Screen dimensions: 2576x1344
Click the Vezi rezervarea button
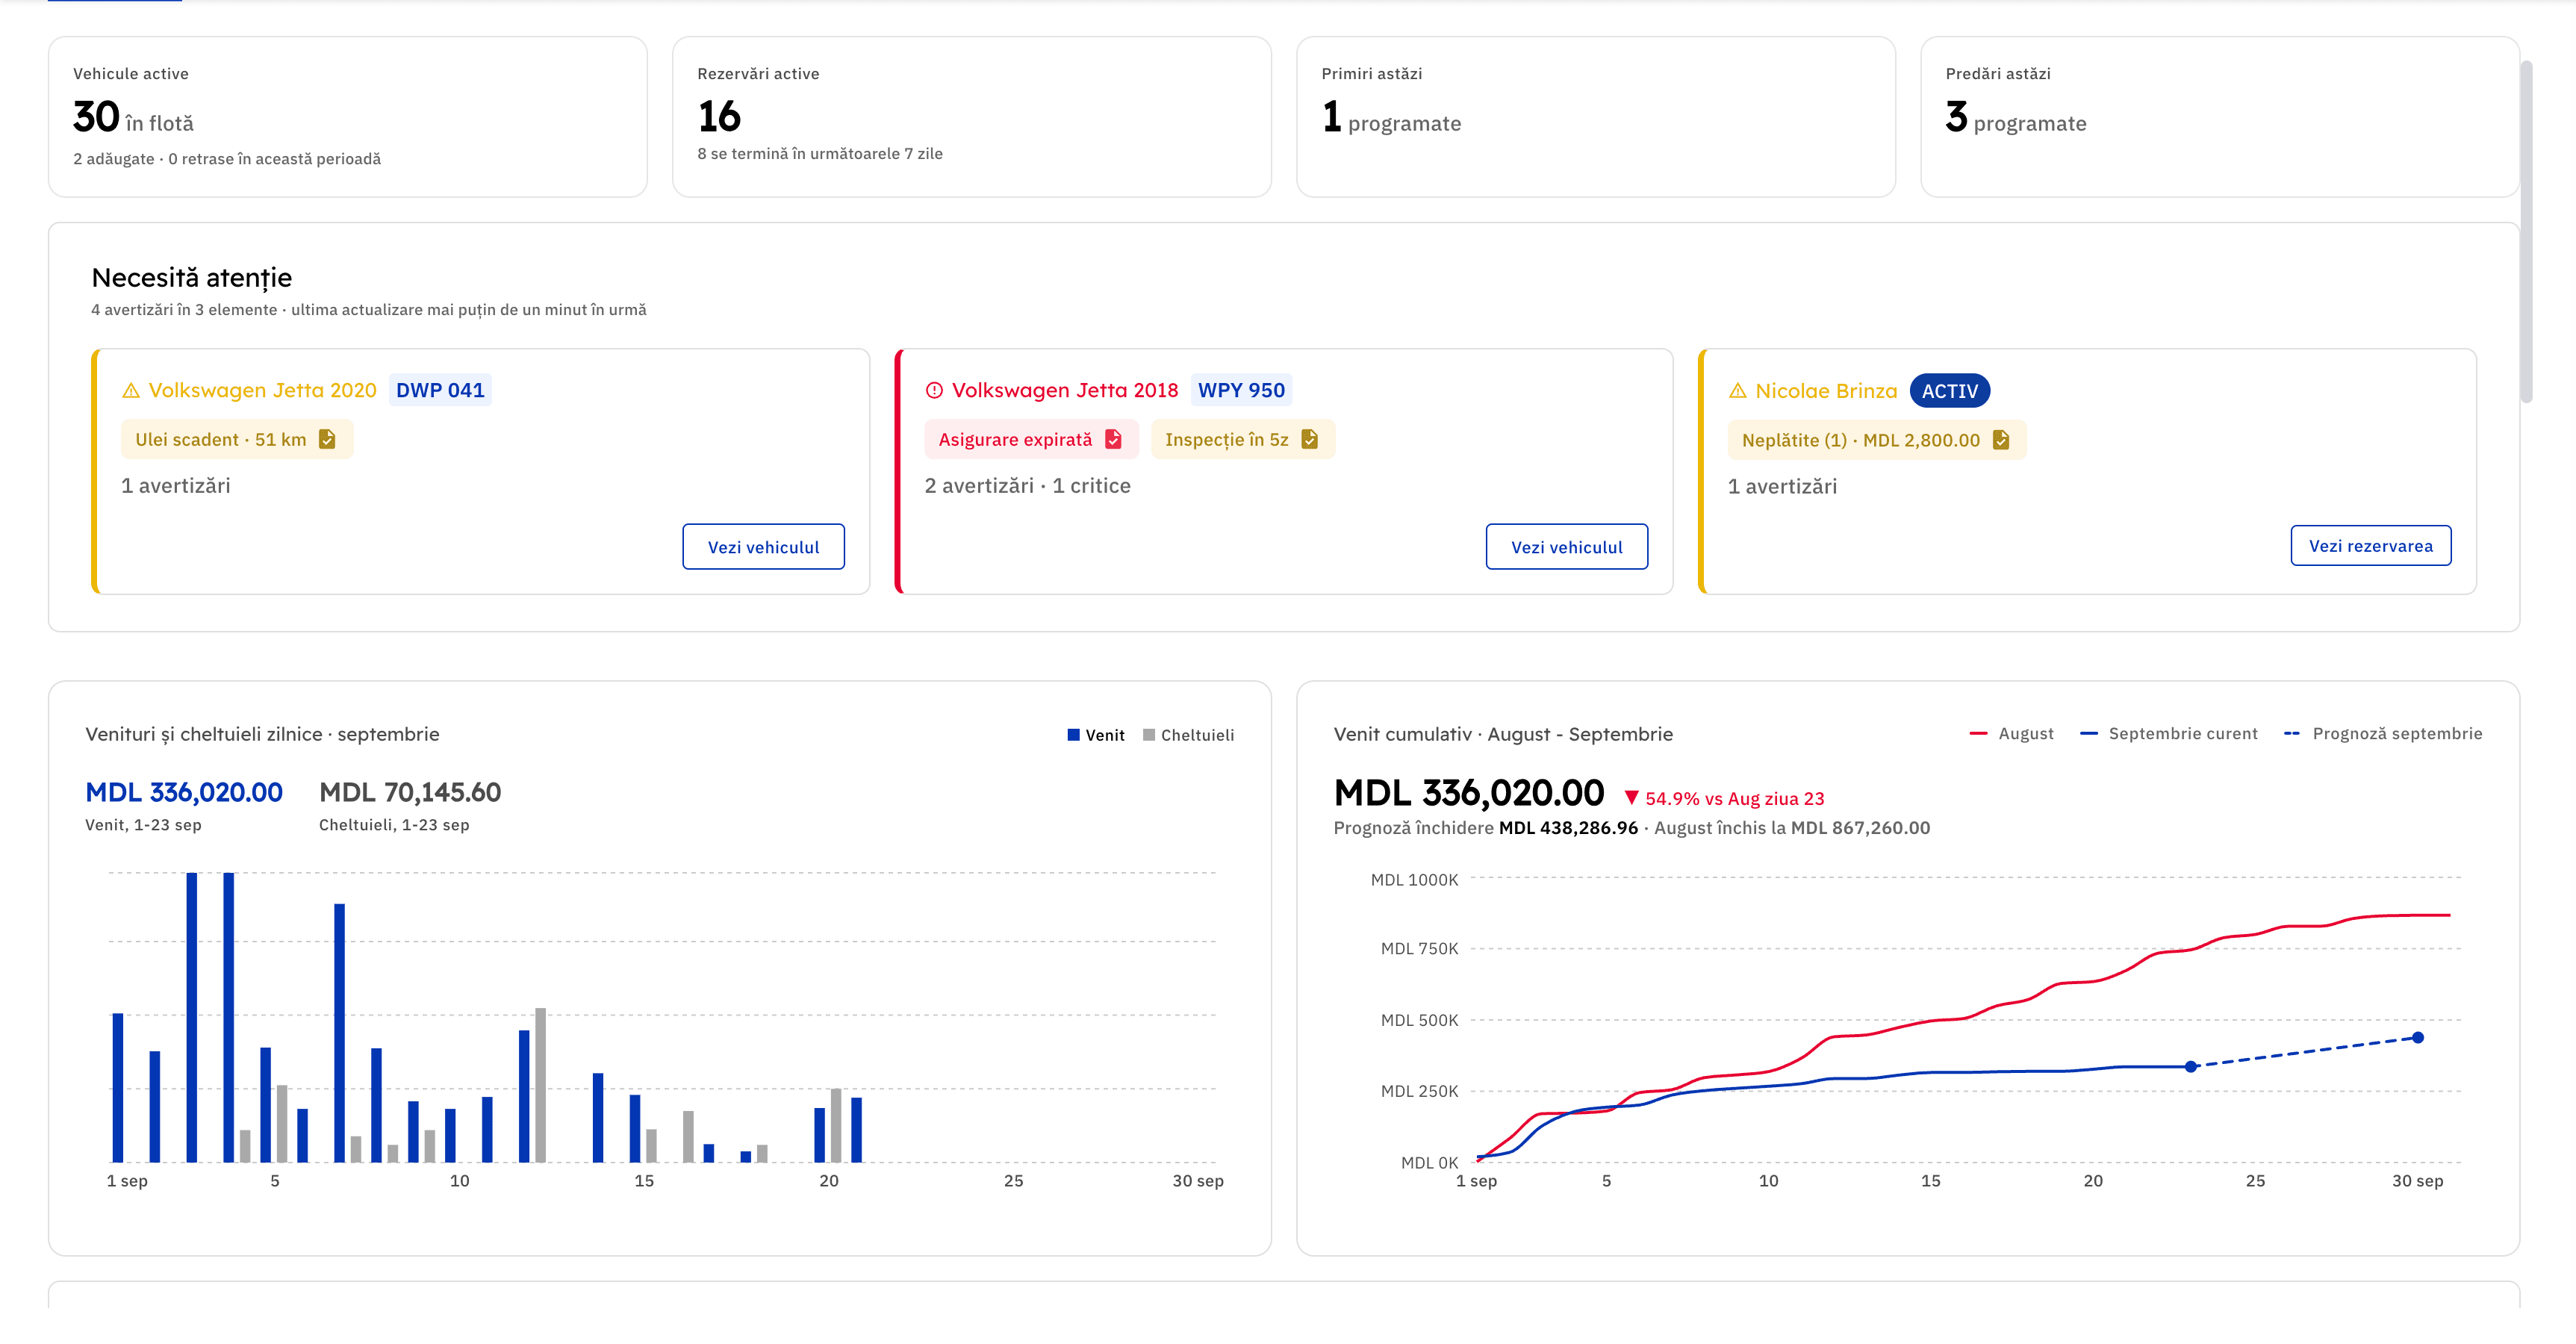[x=2370, y=546]
